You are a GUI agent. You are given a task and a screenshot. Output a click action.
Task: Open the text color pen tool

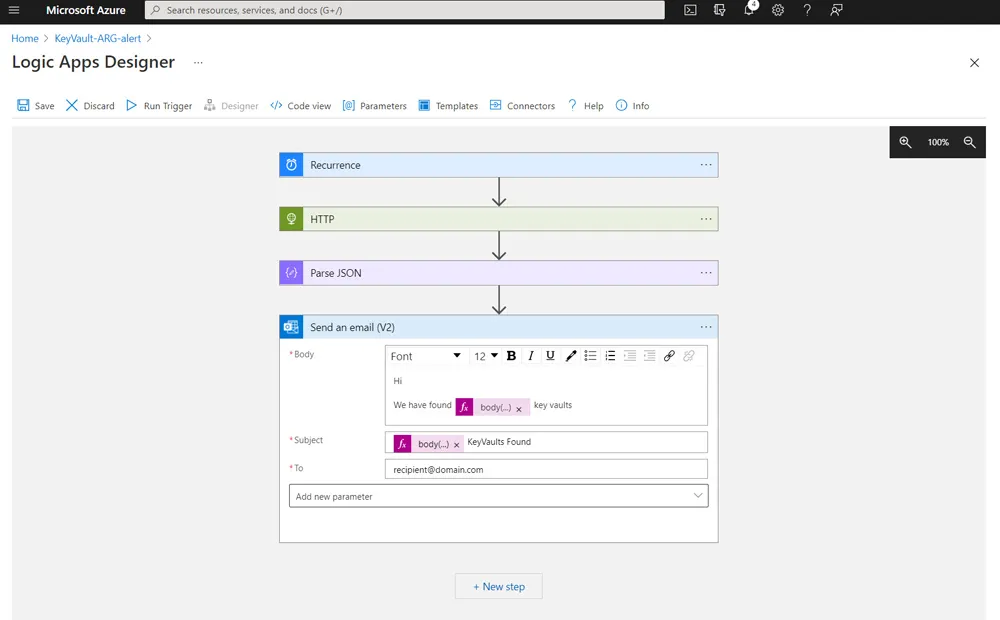[x=571, y=356]
